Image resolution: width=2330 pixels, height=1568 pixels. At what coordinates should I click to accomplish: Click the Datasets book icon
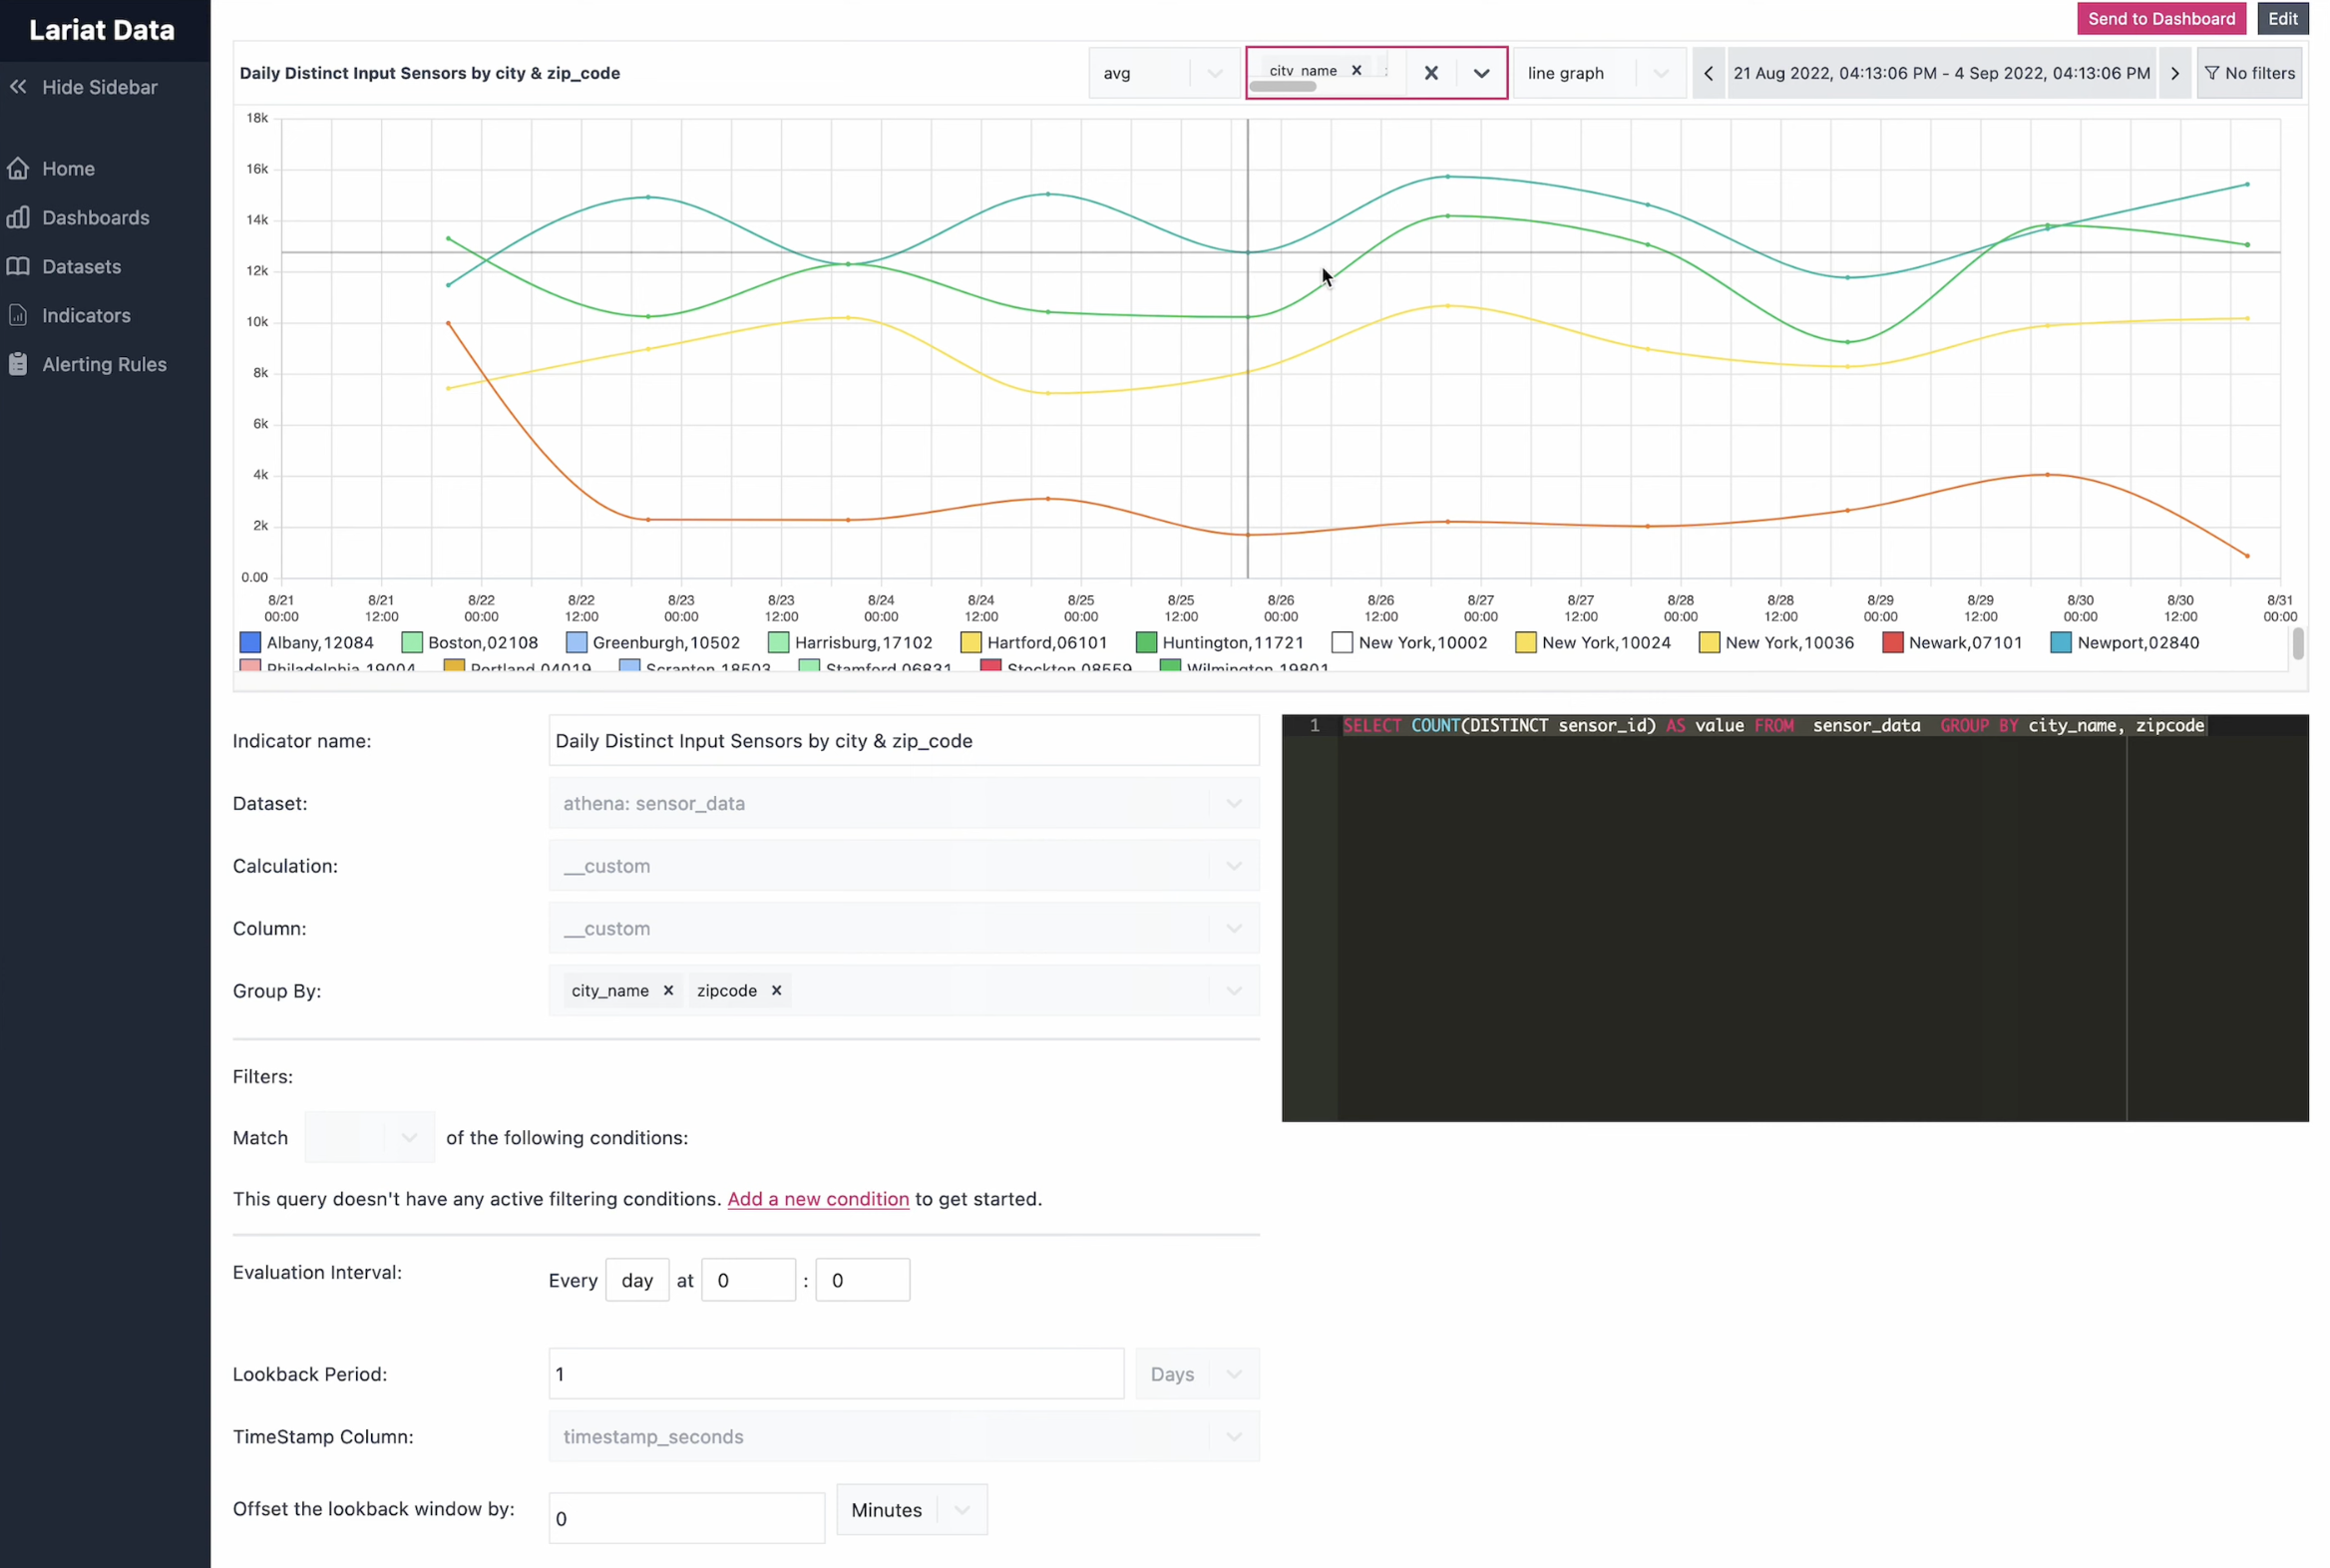tap(18, 267)
